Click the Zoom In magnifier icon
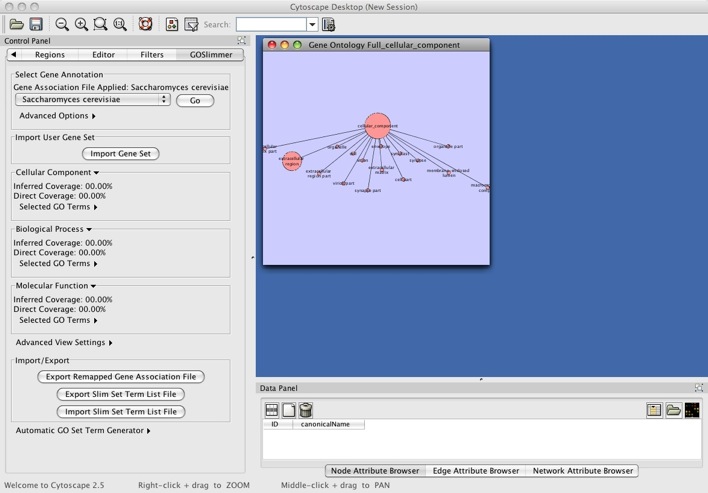Image resolution: width=708 pixels, height=493 pixels. pyautogui.click(x=81, y=24)
